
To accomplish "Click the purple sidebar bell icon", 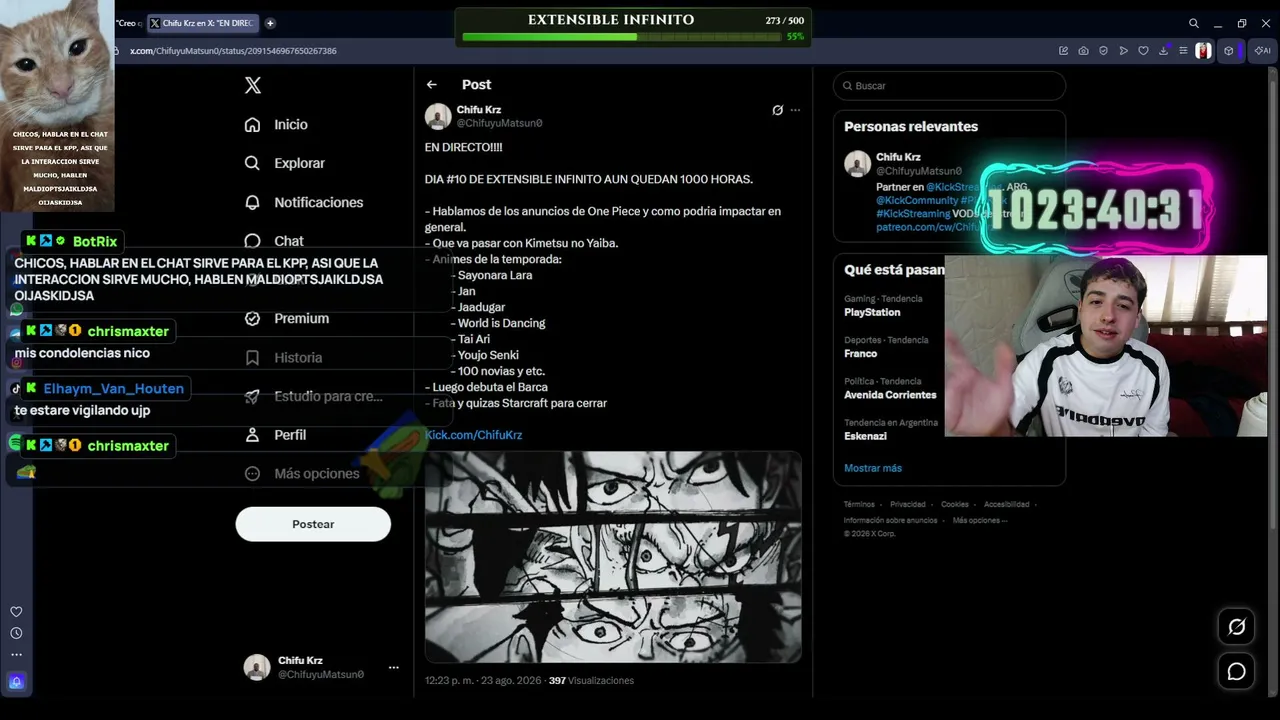I will click(x=16, y=682).
